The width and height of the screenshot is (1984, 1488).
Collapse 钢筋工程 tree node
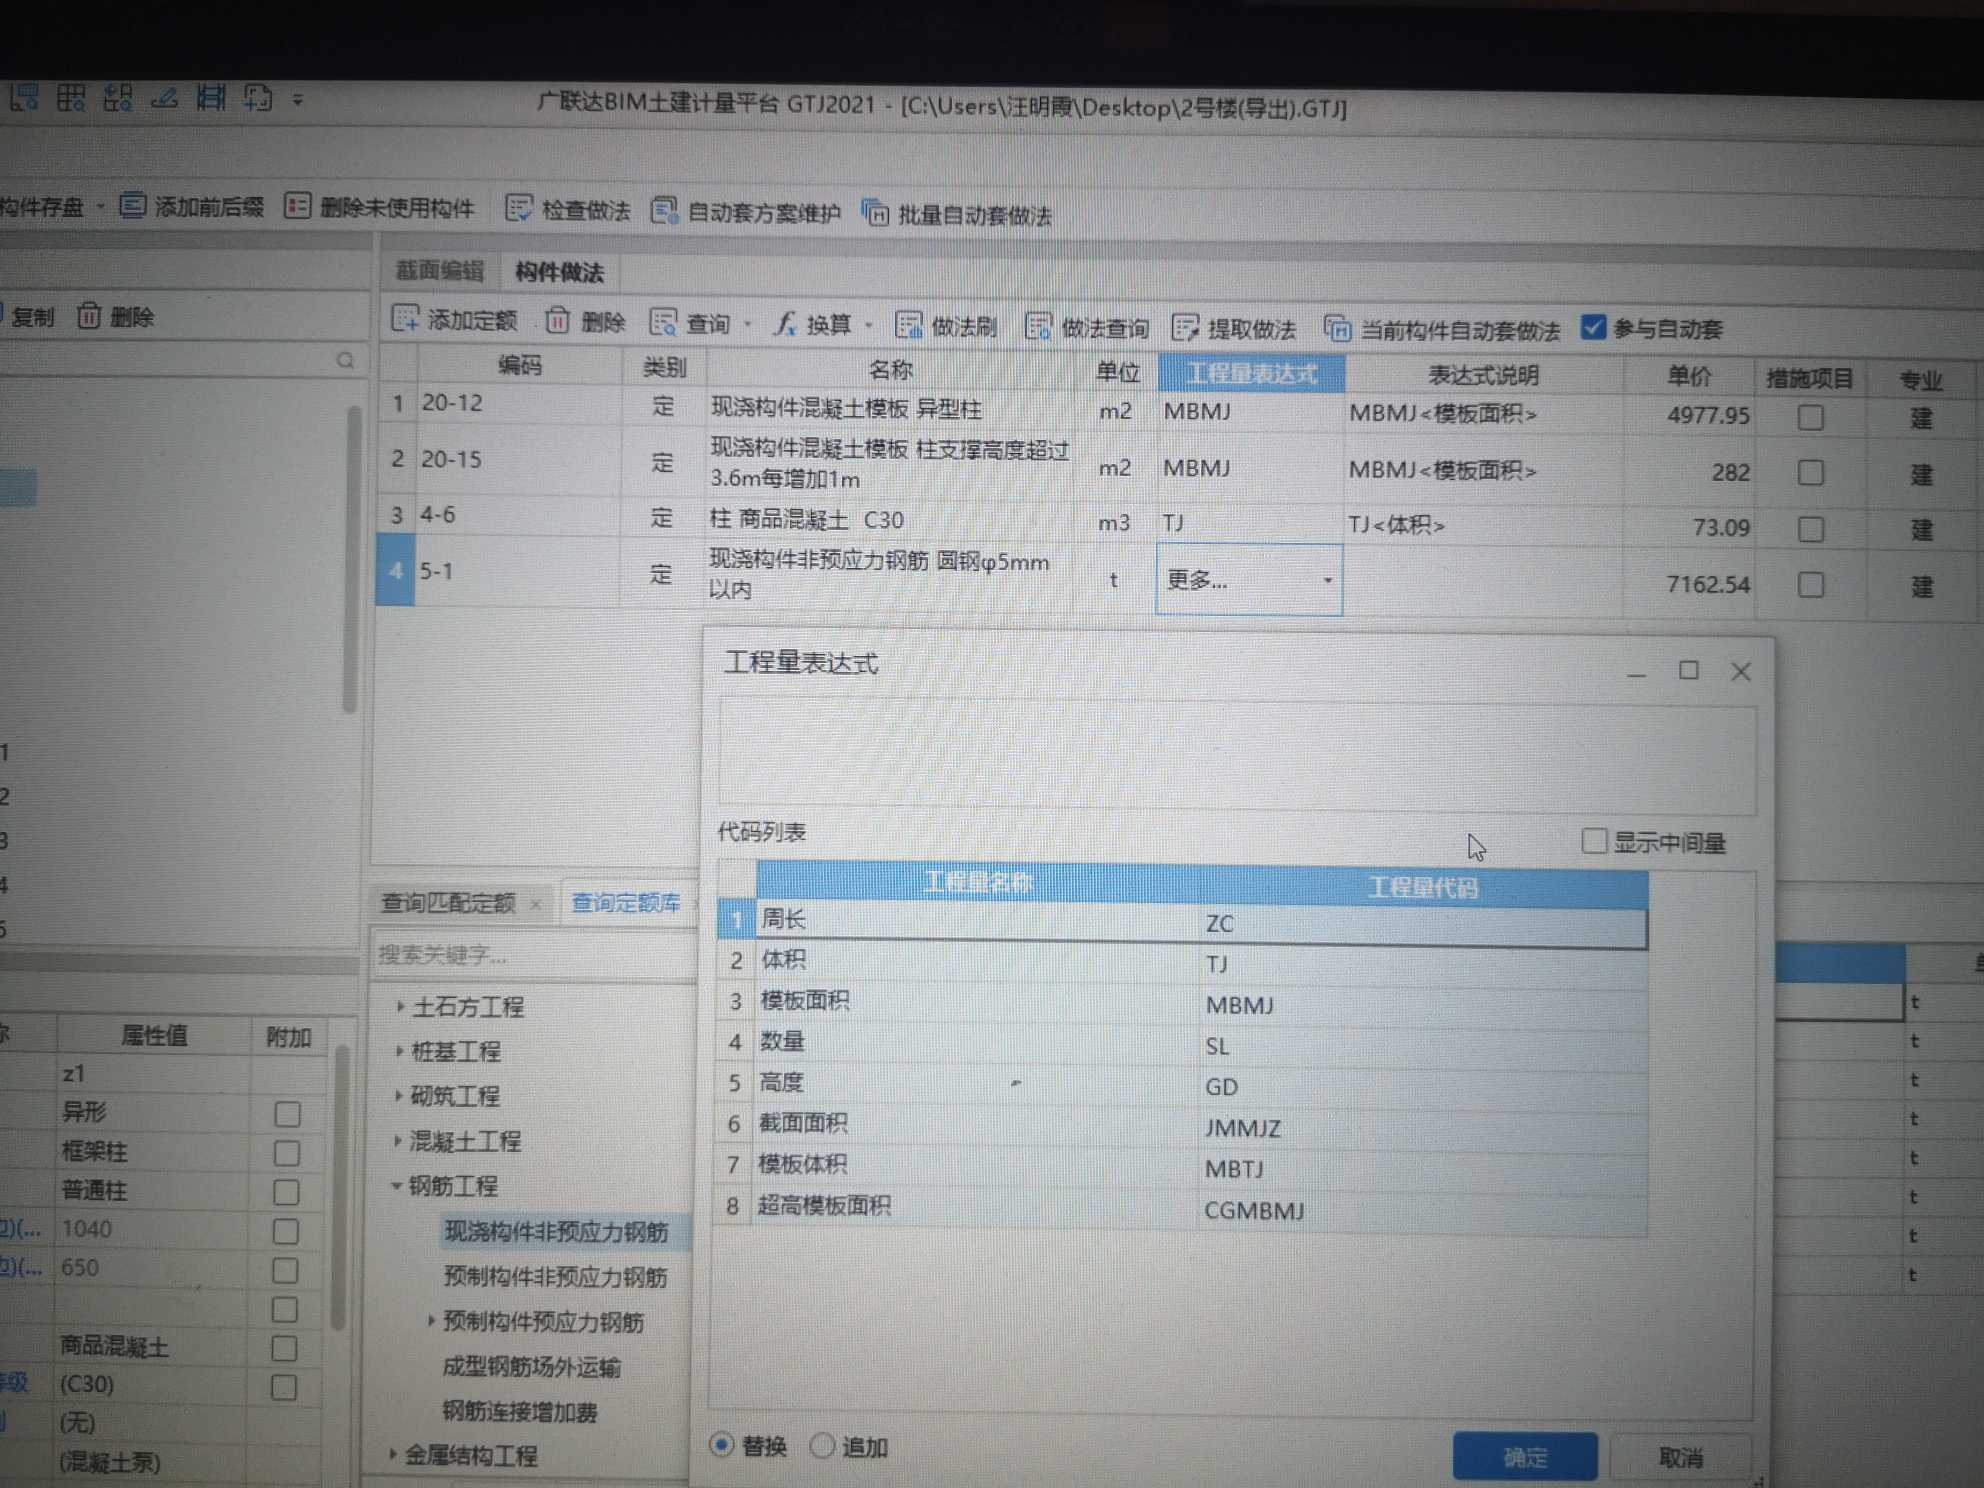[396, 1185]
